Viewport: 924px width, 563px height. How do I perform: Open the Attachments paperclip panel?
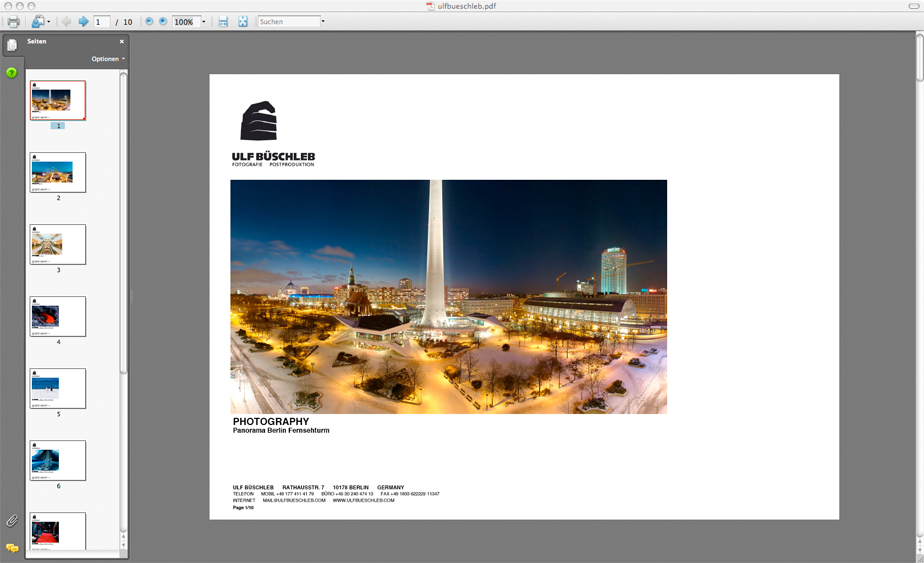point(12,521)
